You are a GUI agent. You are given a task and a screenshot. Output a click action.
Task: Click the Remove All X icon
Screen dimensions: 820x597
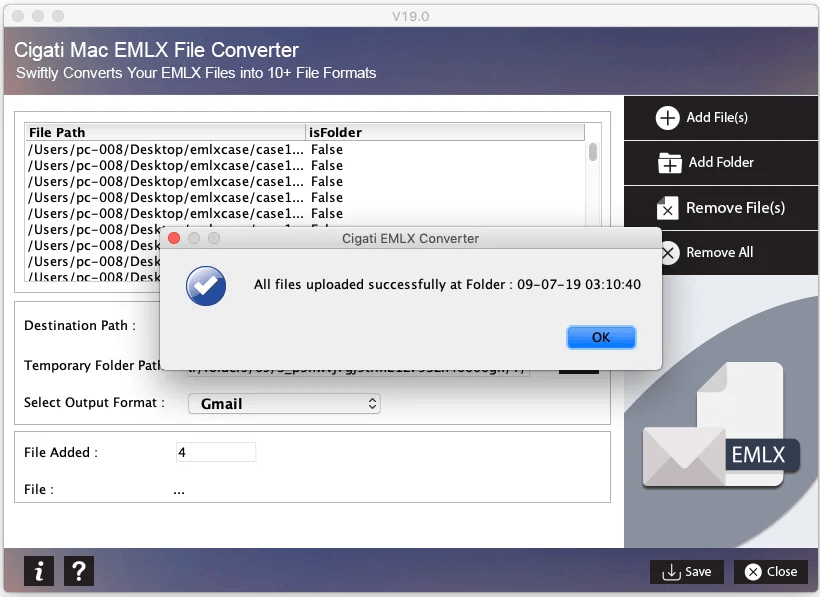pos(669,252)
